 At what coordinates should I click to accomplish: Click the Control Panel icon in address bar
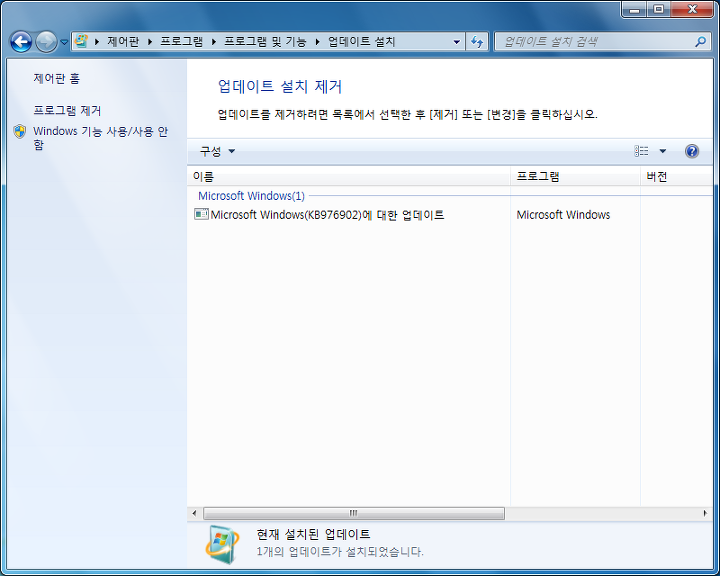81,41
